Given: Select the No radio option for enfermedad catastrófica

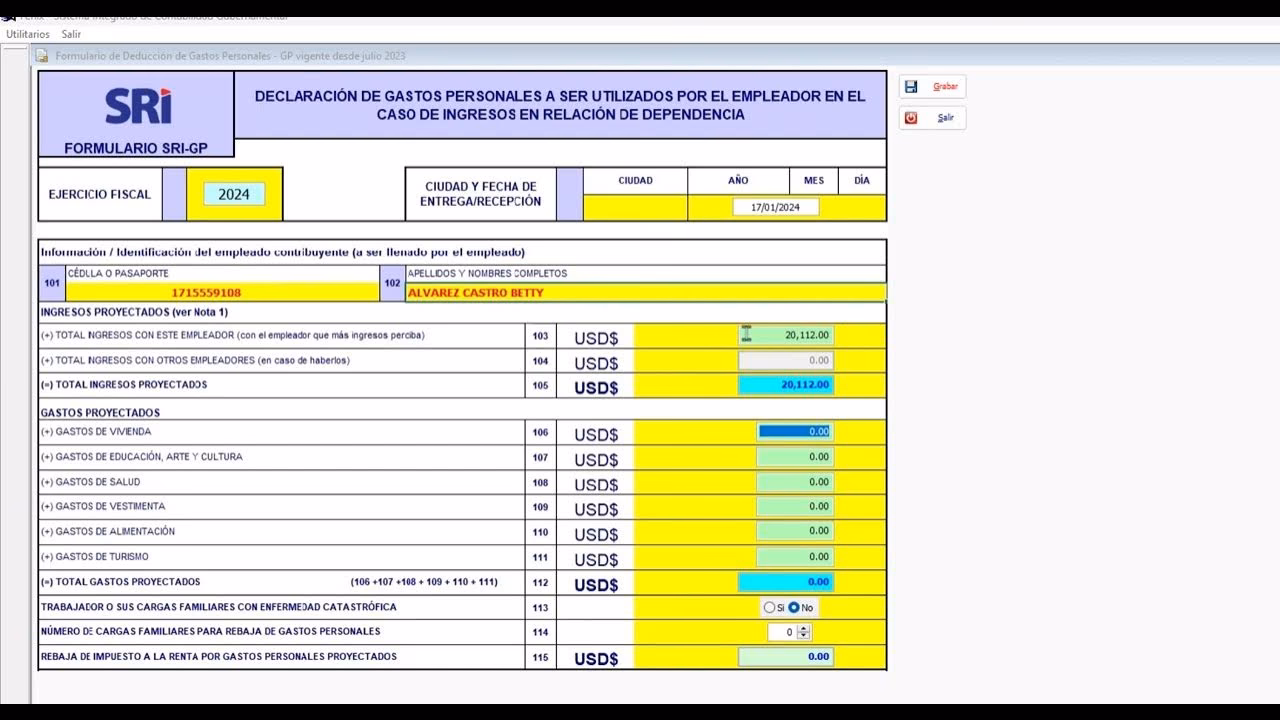Looking at the screenshot, I should 795,606.
